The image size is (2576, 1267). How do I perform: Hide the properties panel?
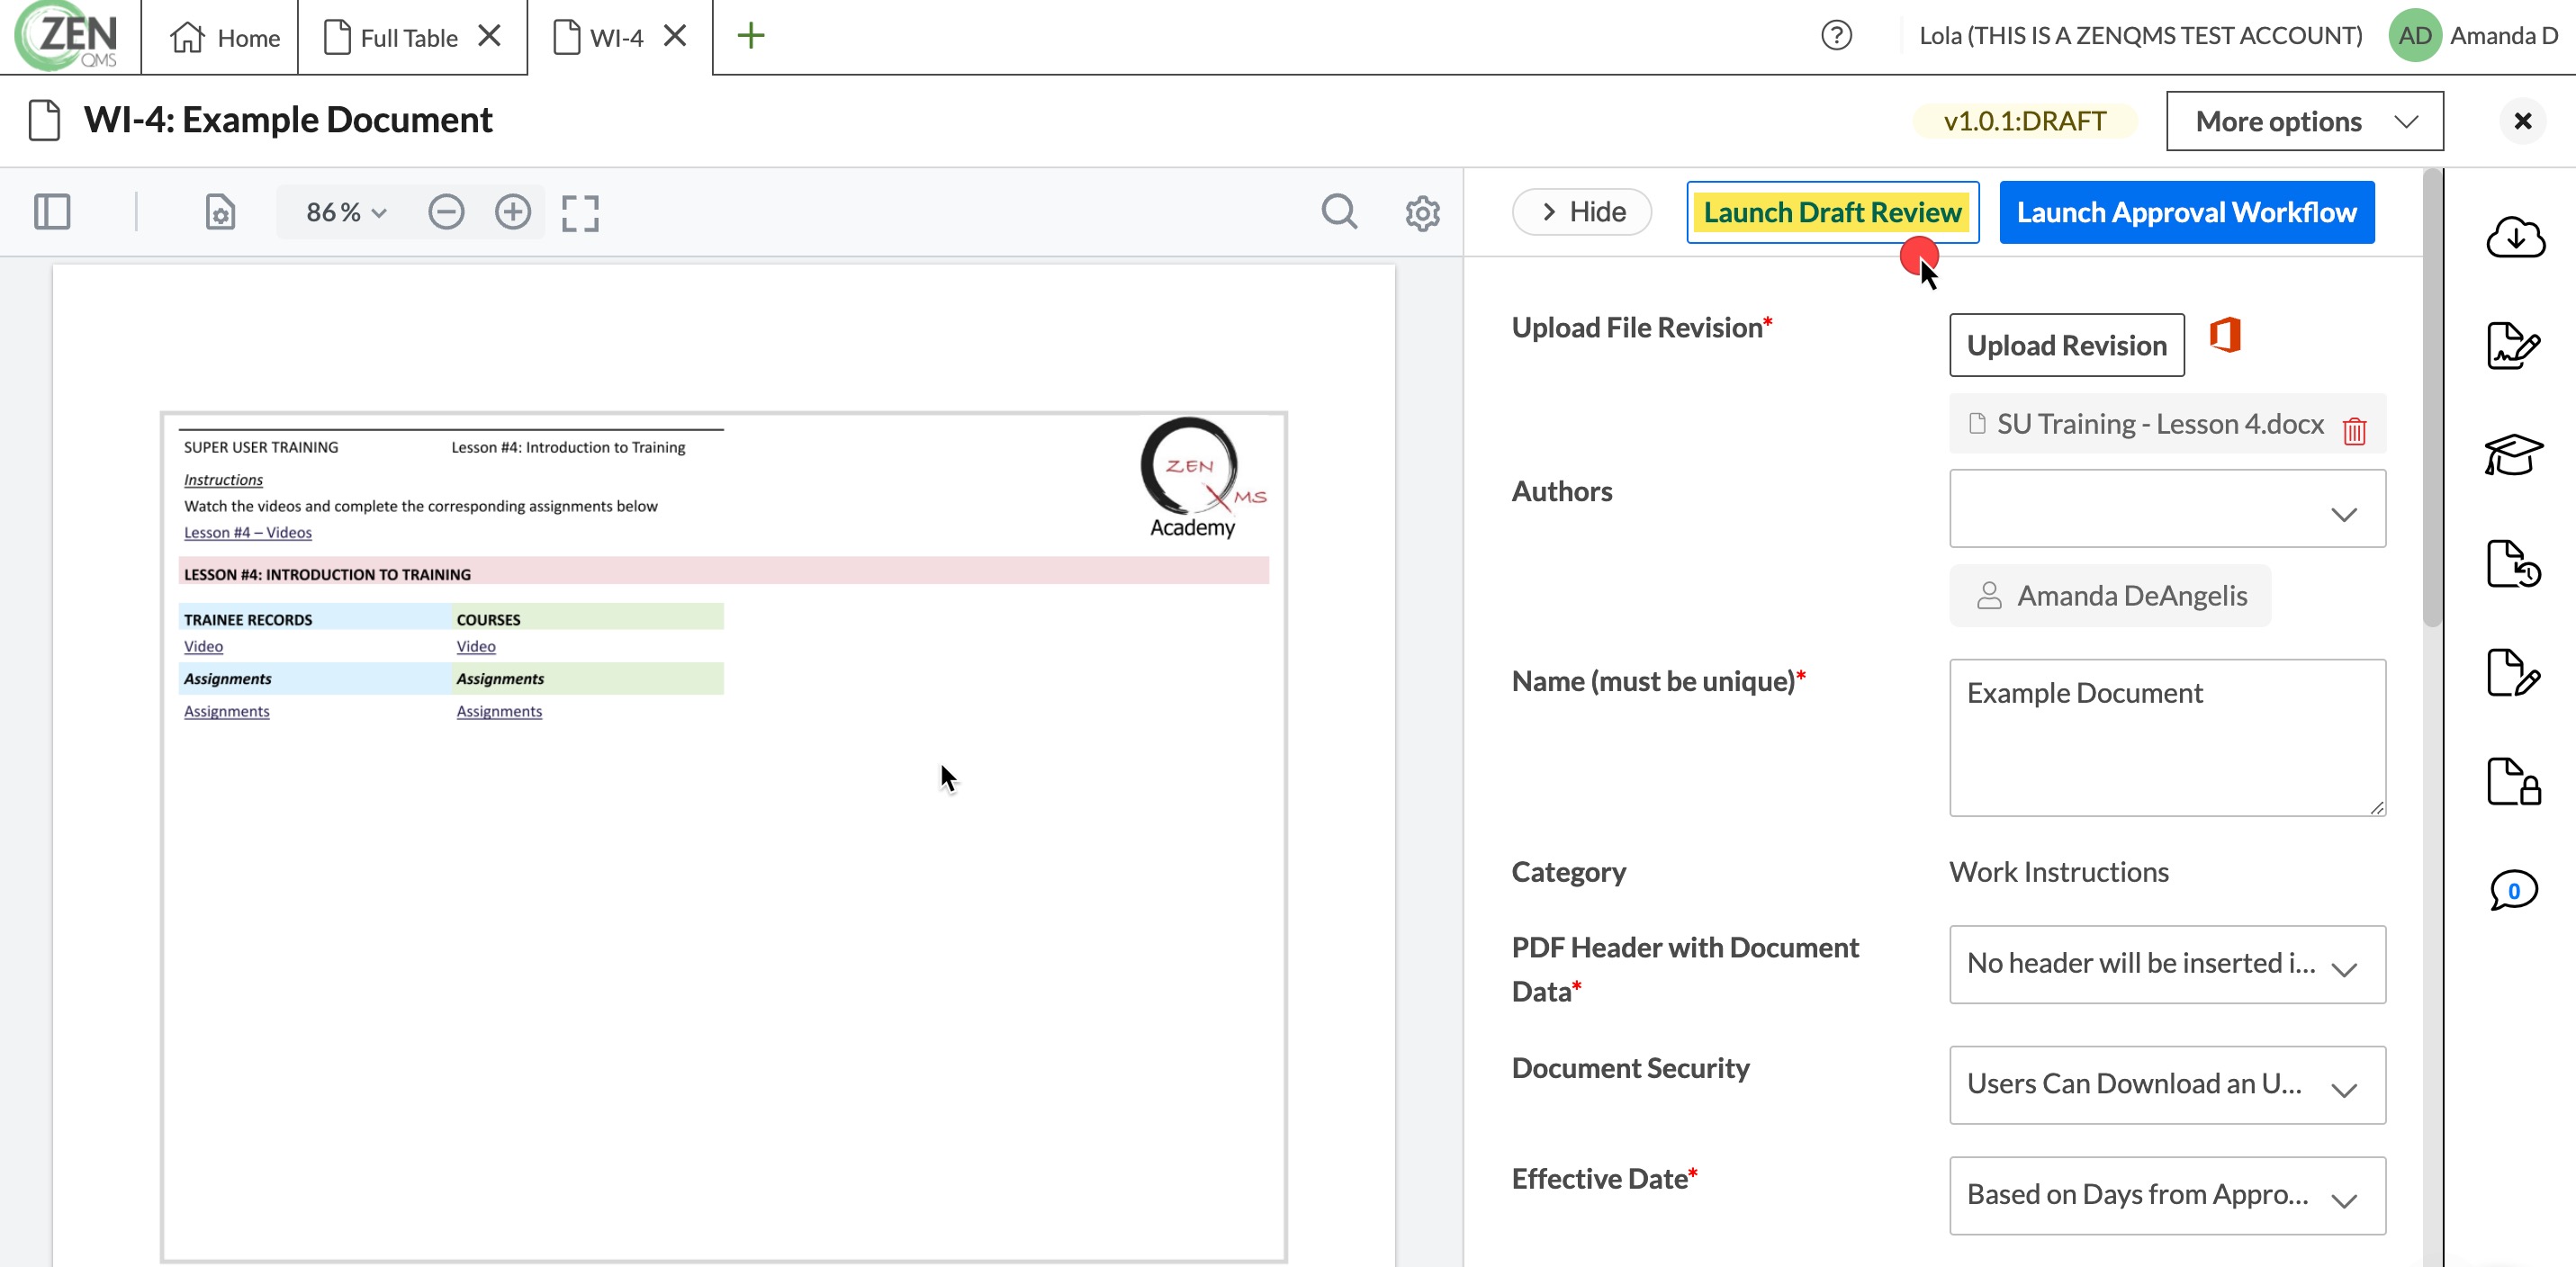pyautogui.click(x=1581, y=212)
